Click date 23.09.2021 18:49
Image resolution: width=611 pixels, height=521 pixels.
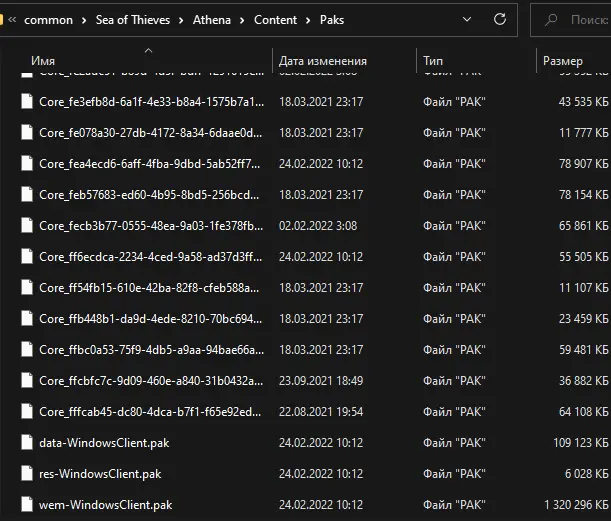[x=321, y=381]
